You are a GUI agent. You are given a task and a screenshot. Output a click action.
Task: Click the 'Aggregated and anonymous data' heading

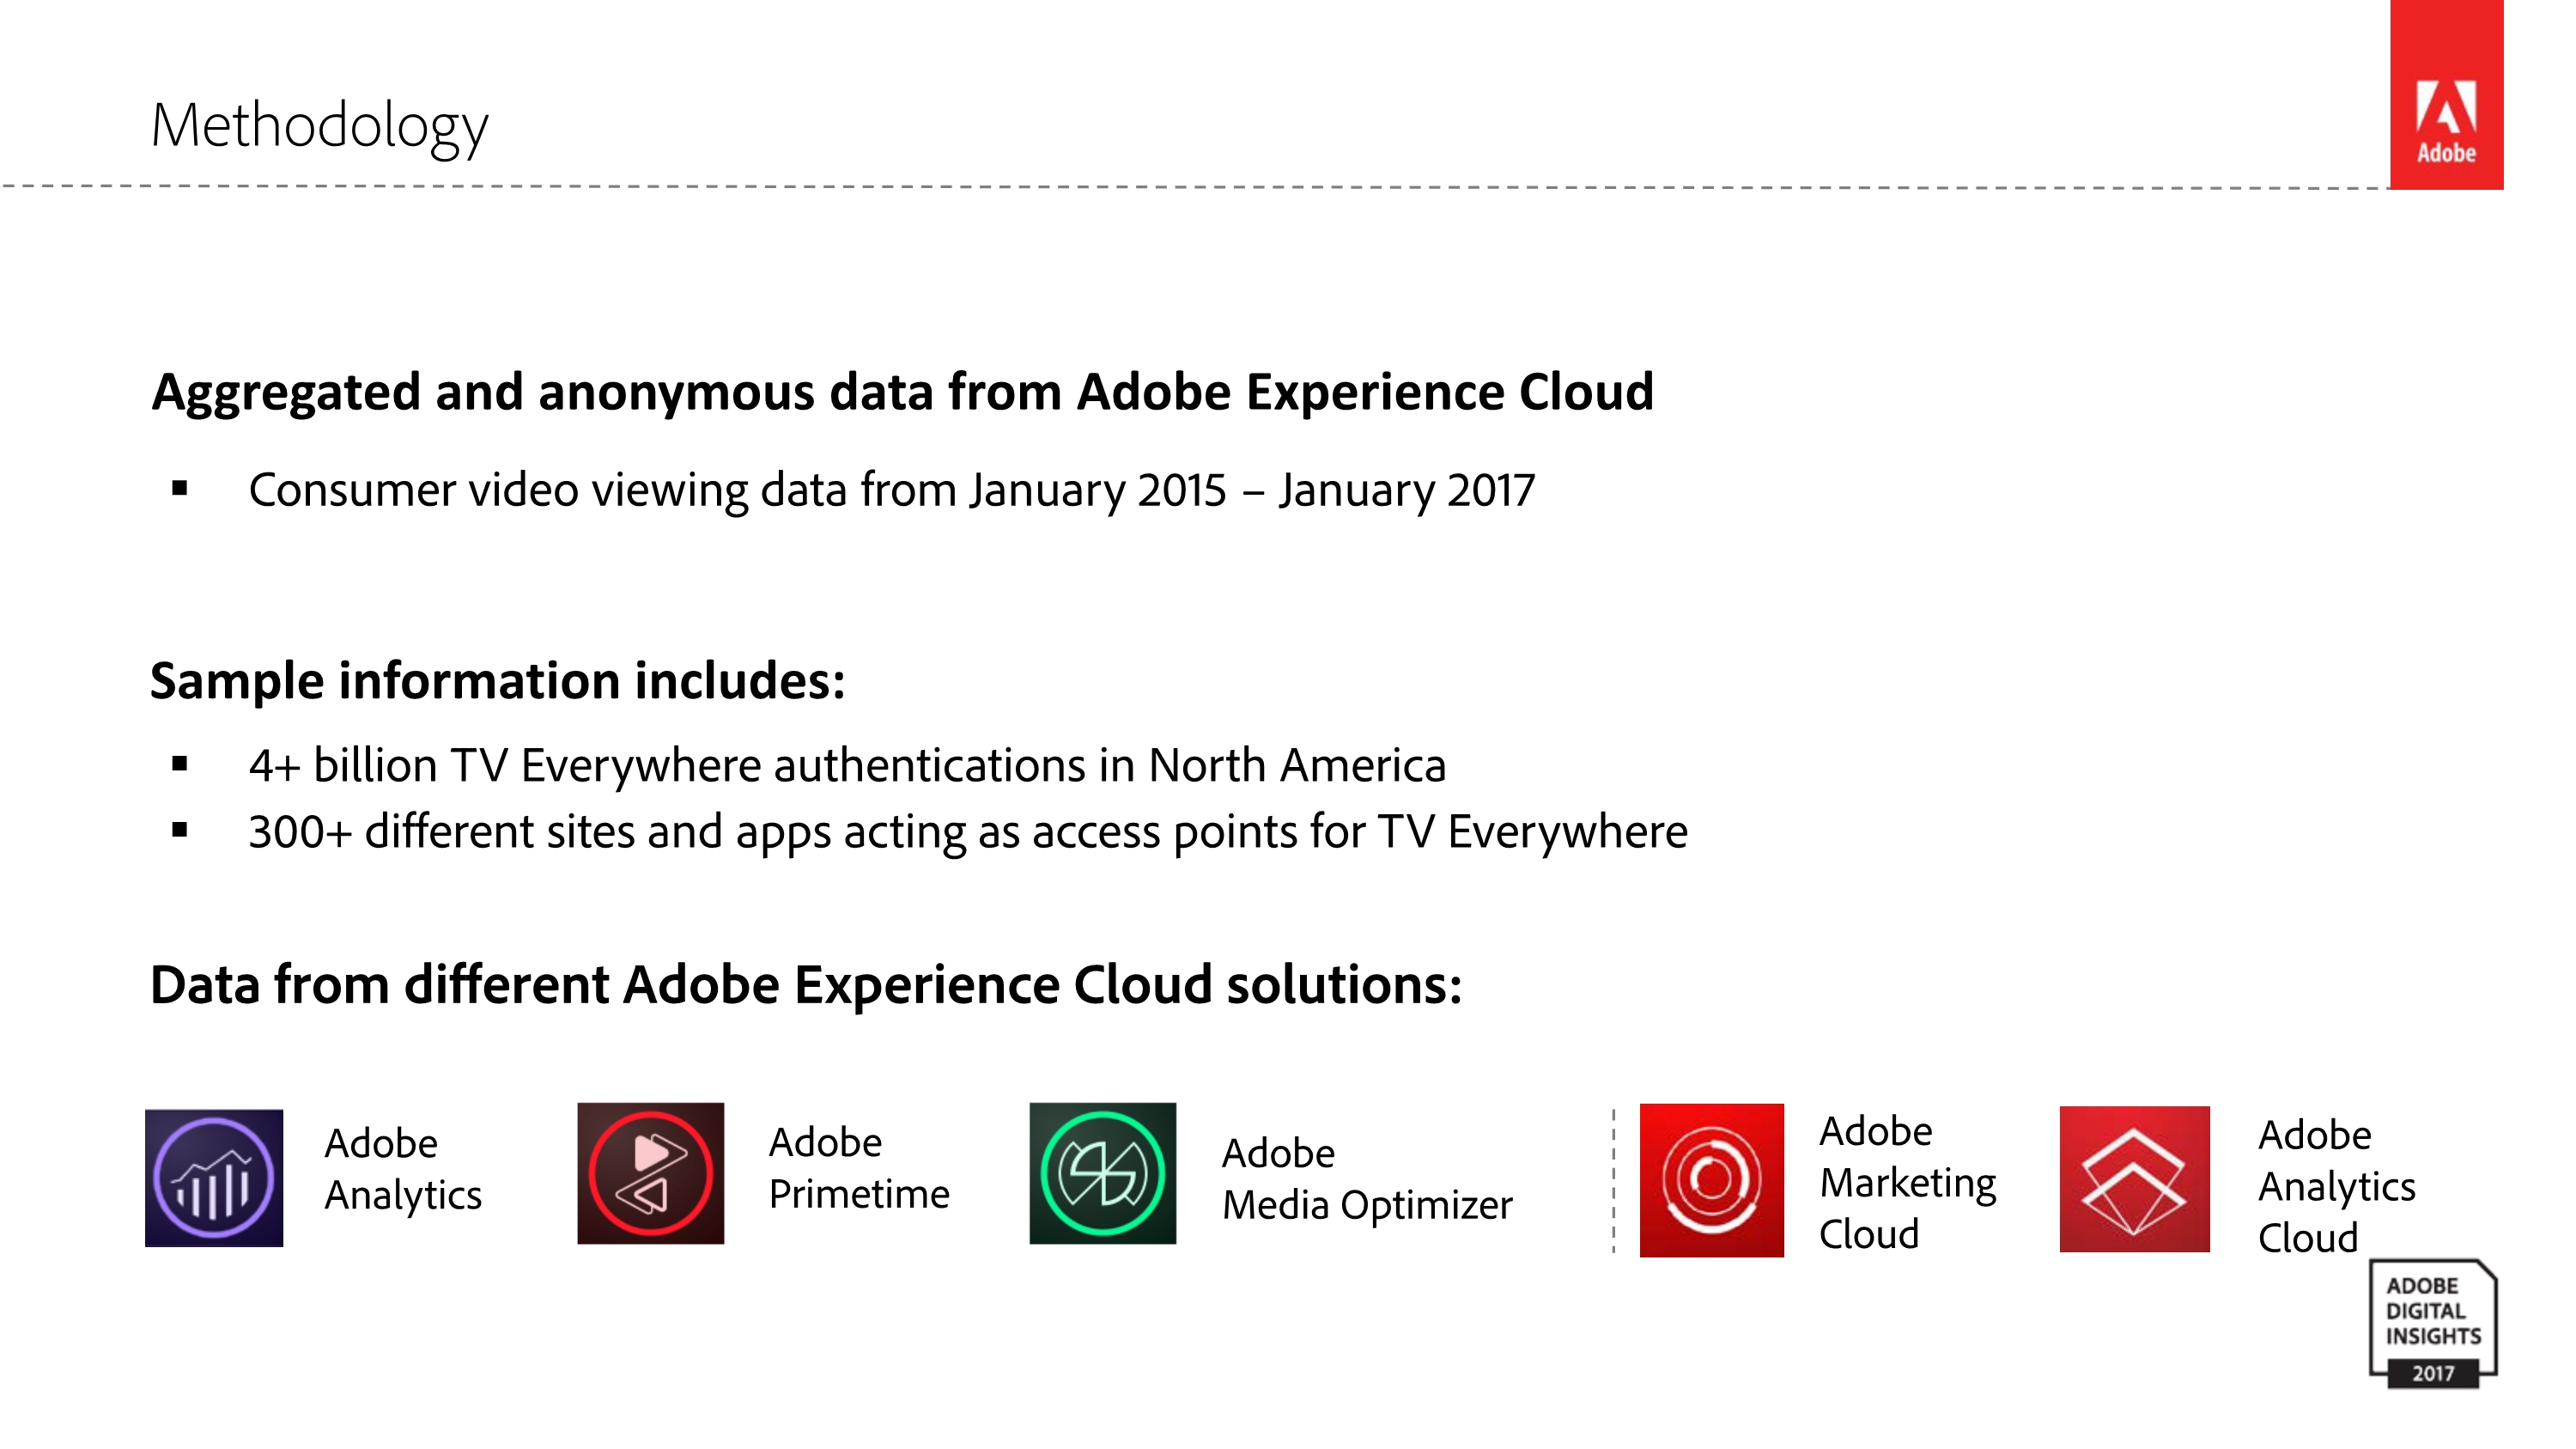click(902, 391)
